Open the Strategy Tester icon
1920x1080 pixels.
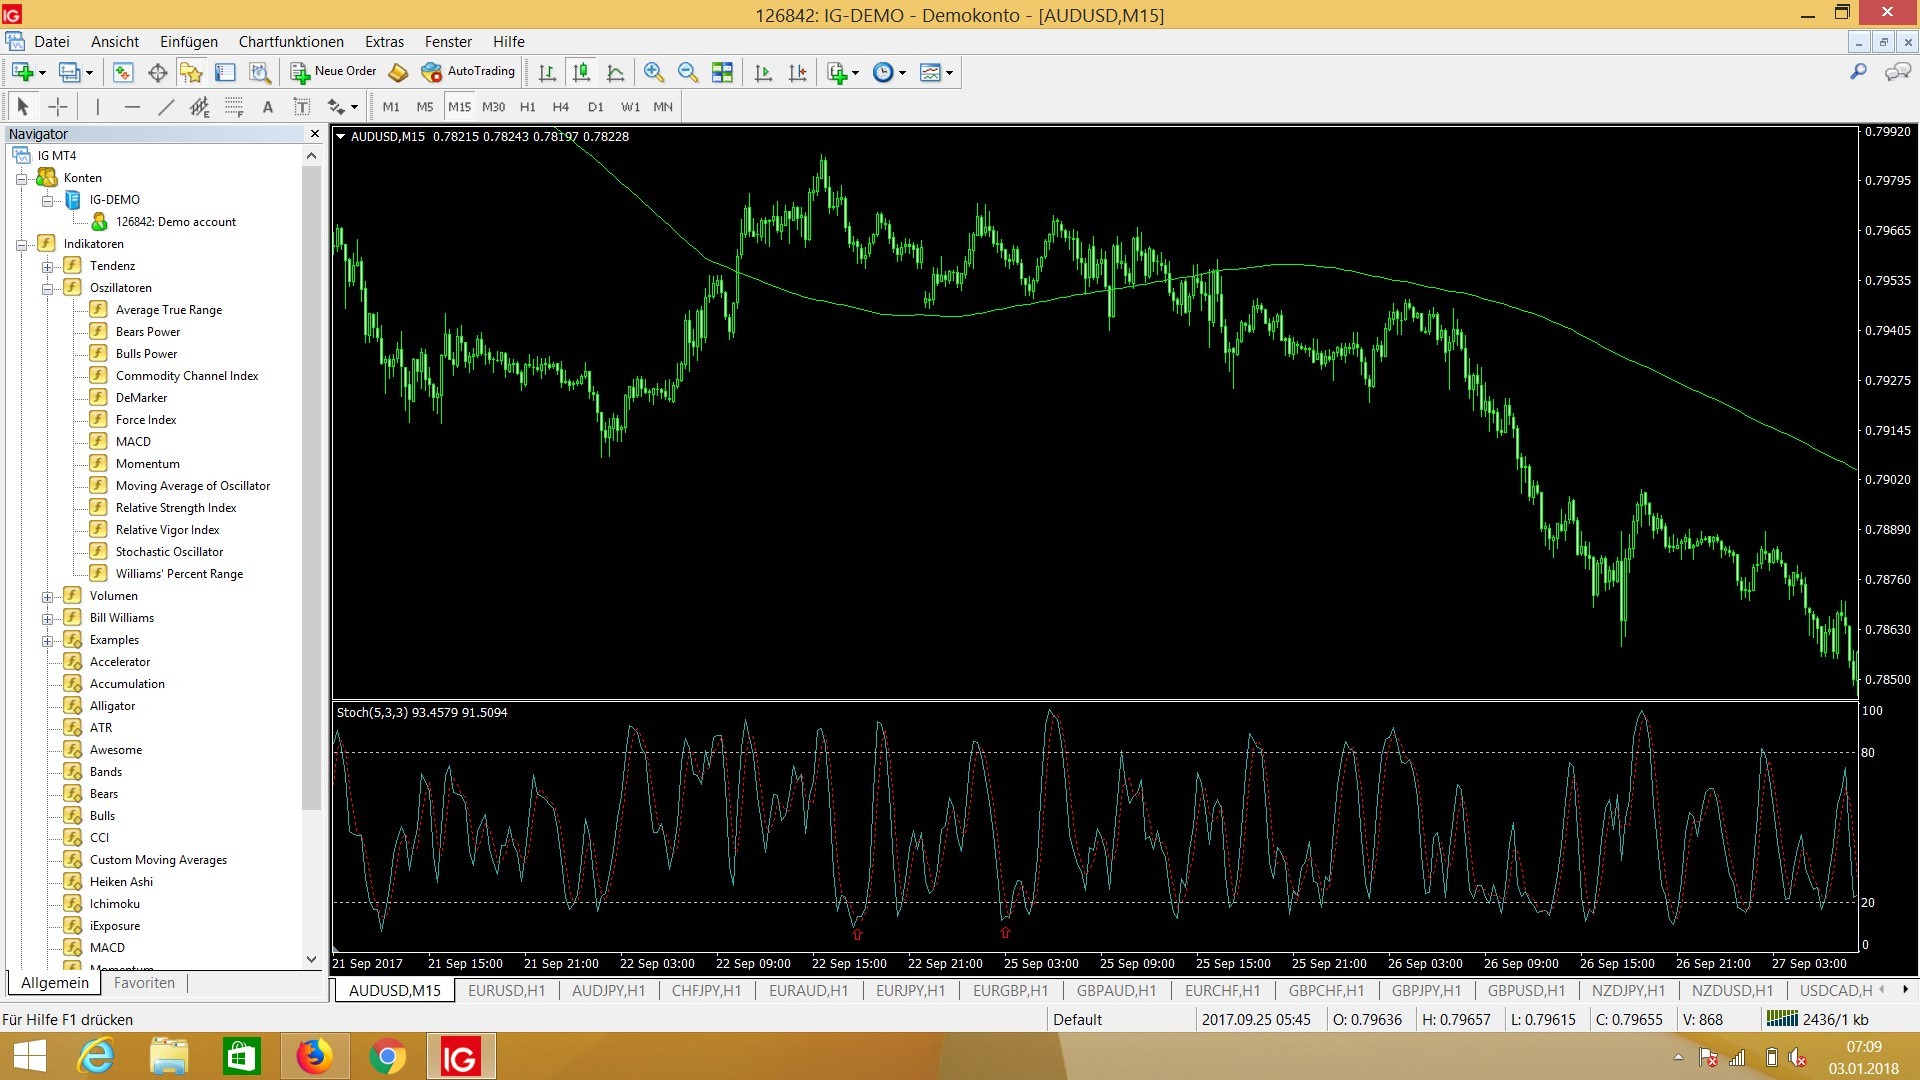[260, 72]
